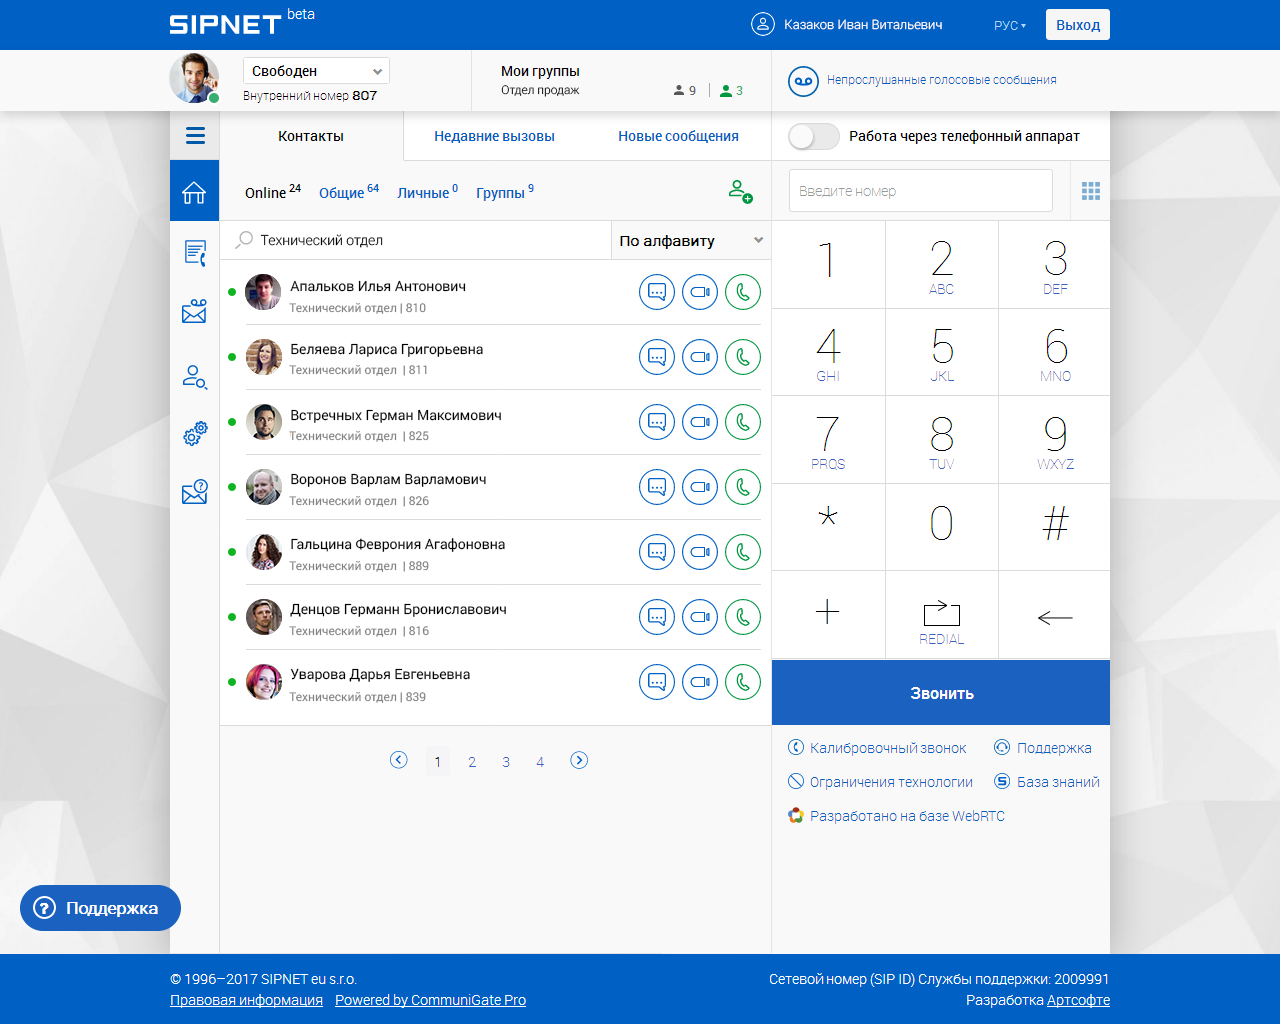Open the dial pad grid icon

coord(1091,191)
